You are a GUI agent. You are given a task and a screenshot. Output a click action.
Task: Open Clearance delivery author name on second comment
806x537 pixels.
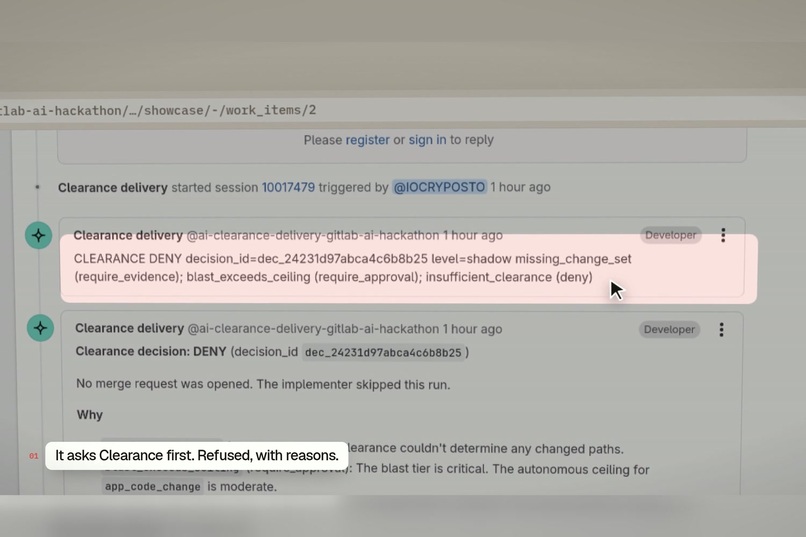[130, 328]
